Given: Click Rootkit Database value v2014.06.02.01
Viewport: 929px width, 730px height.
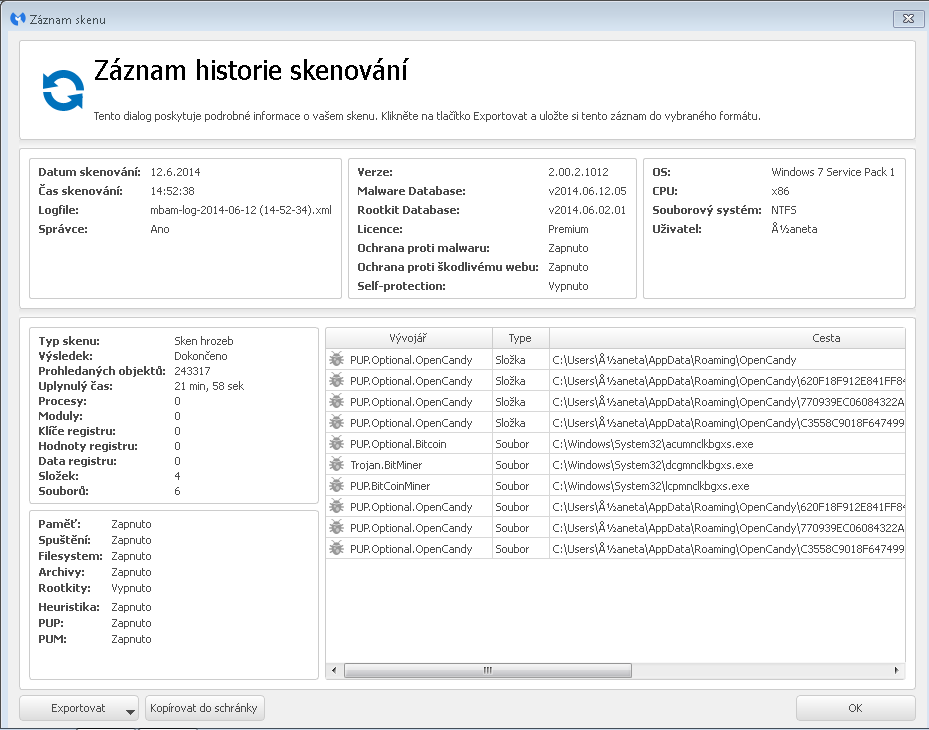Looking at the screenshot, I should pos(587,210).
